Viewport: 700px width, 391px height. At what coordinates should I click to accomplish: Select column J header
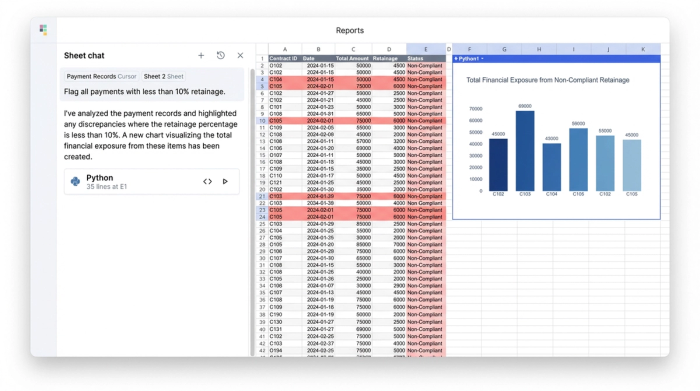click(608, 49)
